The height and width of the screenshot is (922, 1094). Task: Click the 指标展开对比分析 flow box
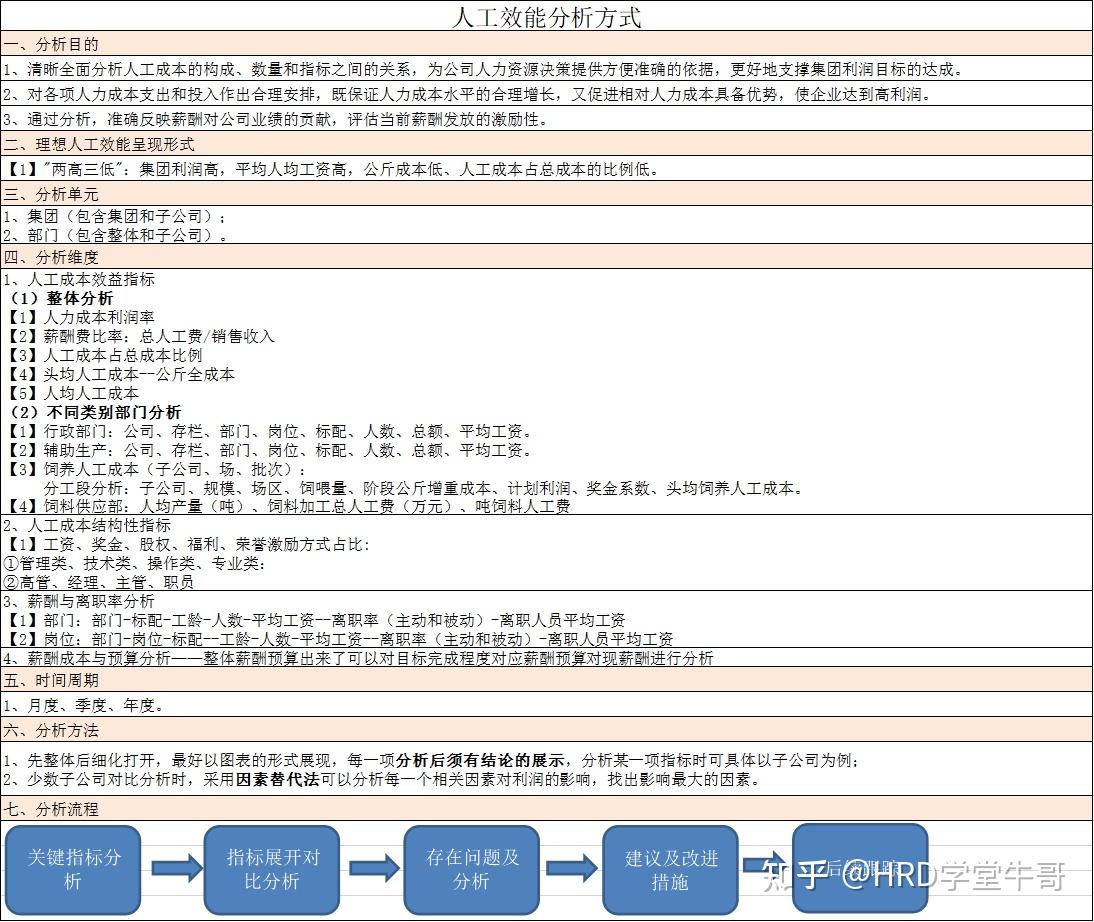[272, 870]
